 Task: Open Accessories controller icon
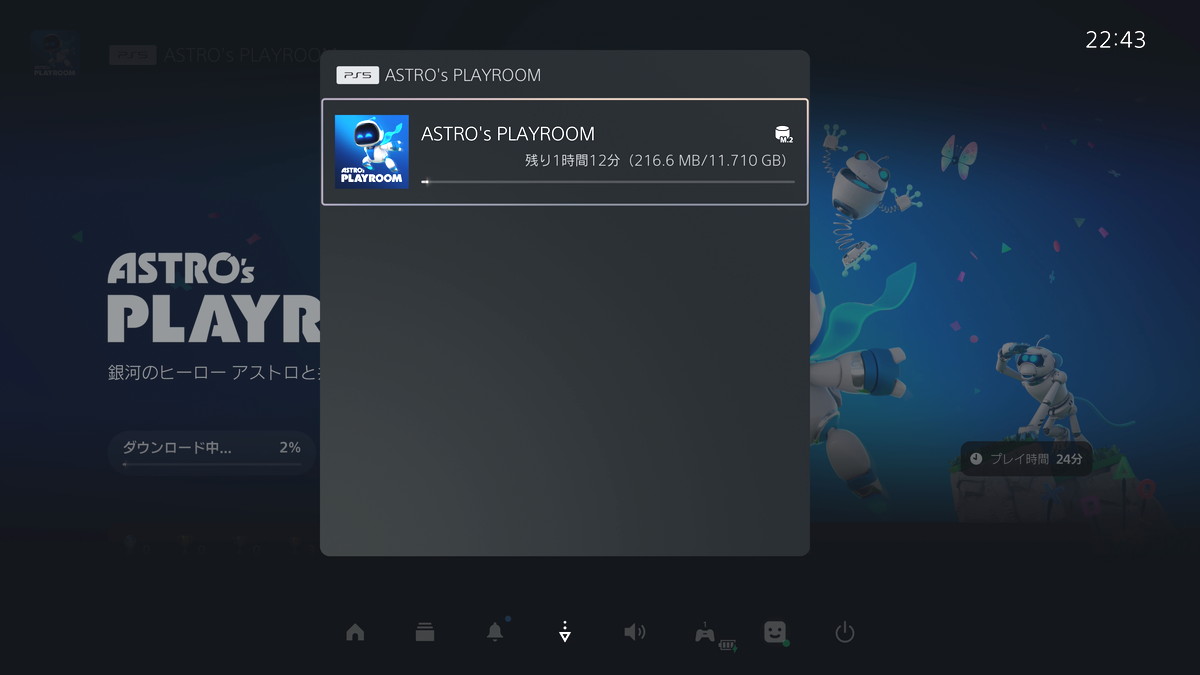click(707, 634)
